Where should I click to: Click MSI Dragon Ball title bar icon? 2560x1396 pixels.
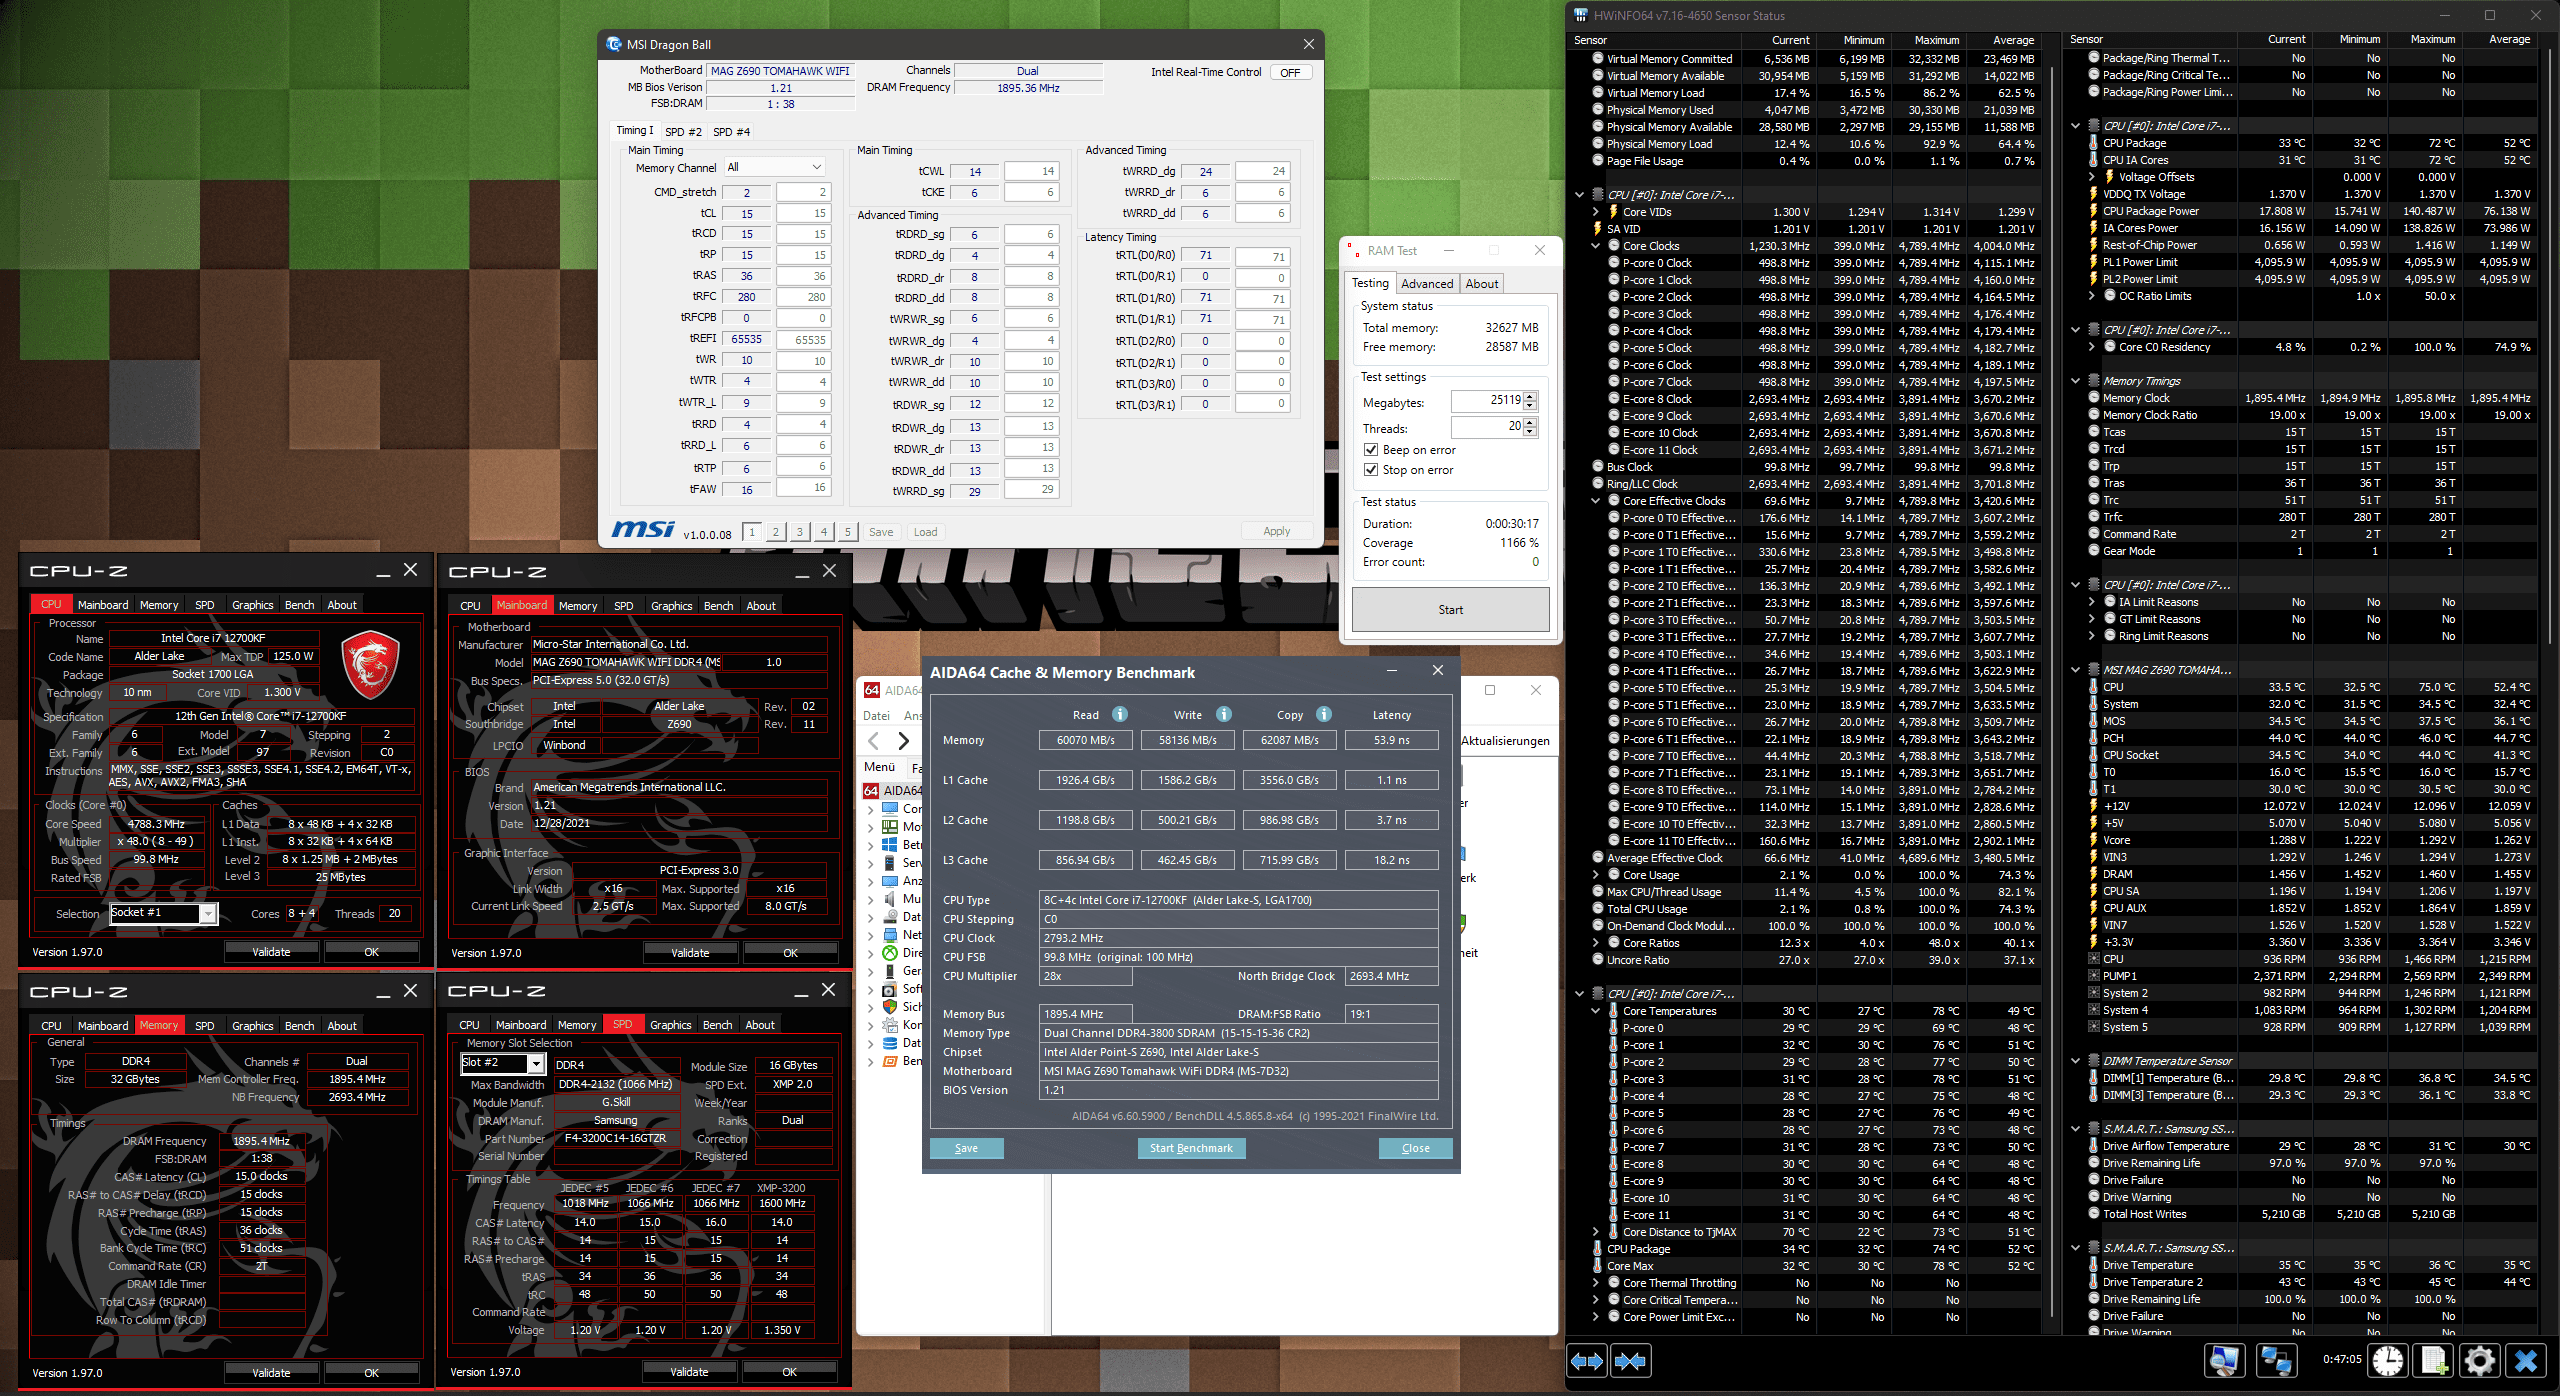click(614, 44)
